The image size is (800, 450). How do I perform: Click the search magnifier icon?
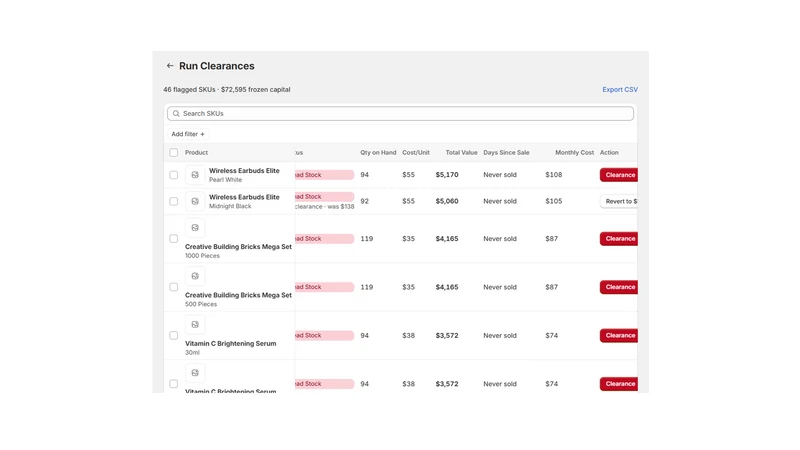pos(176,114)
